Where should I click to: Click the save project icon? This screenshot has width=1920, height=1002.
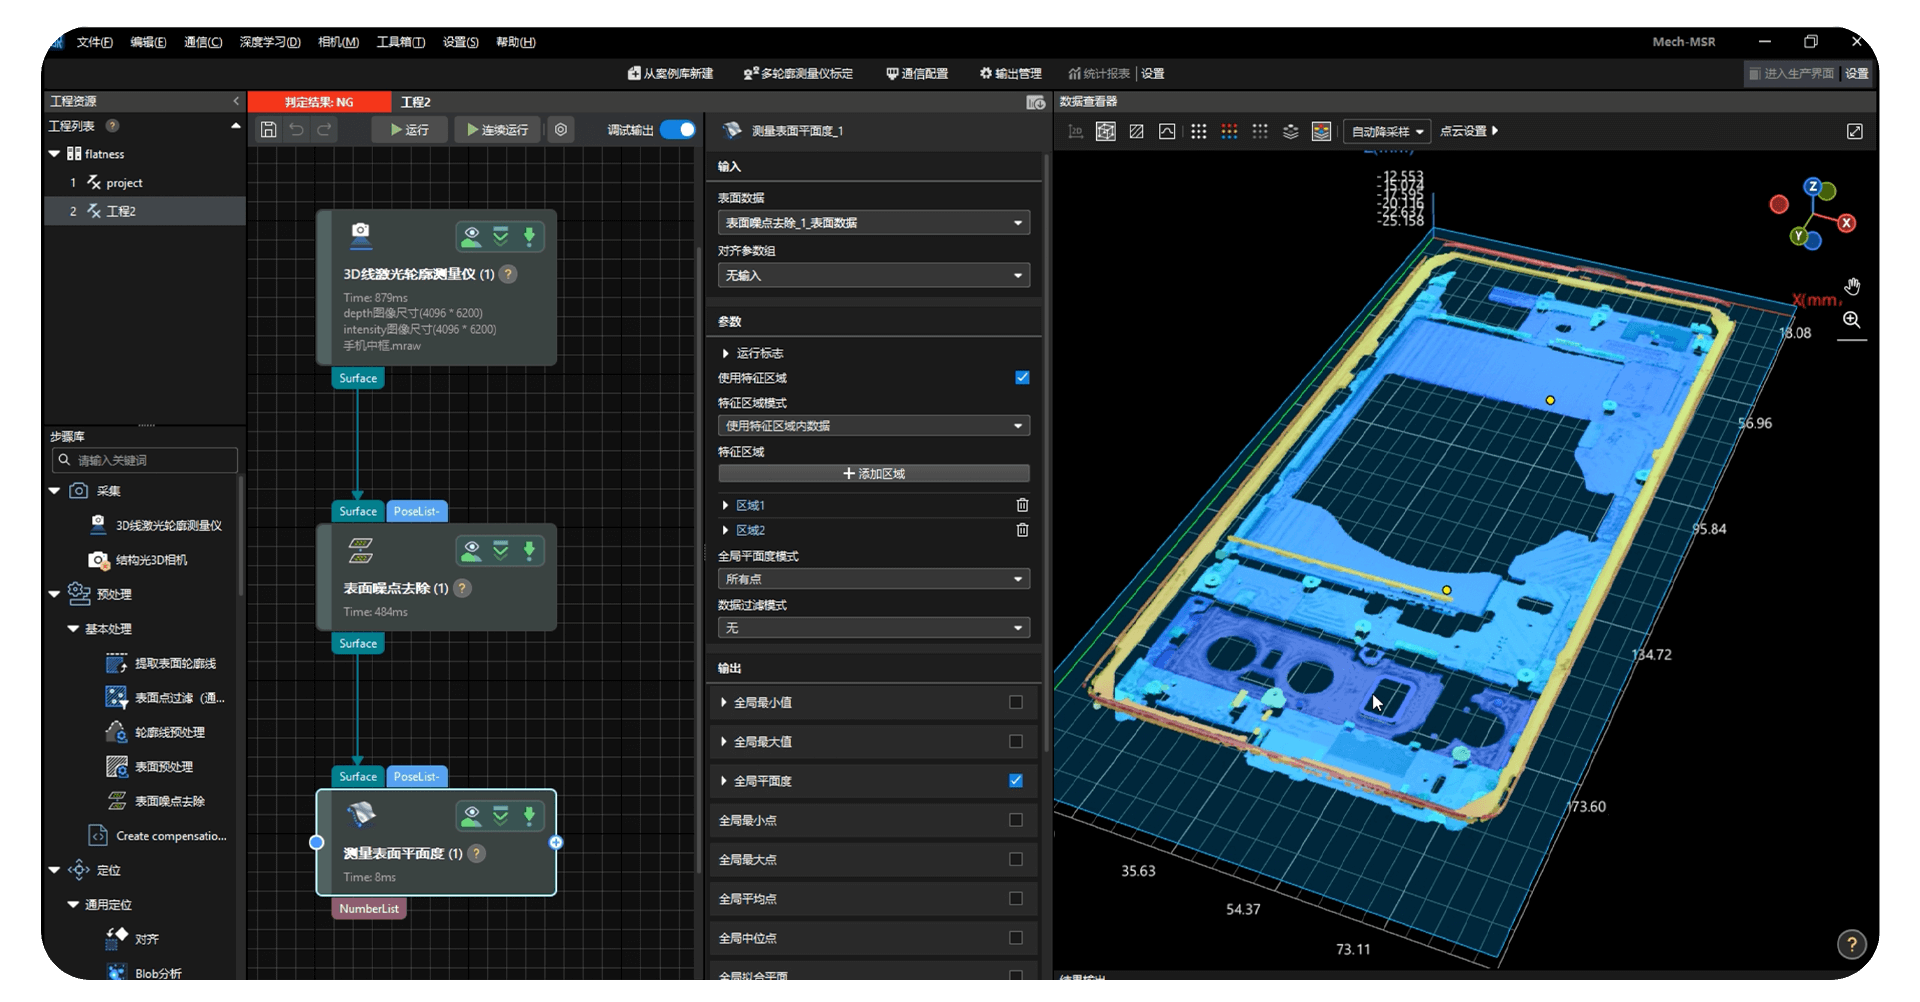click(x=268, y=130)
